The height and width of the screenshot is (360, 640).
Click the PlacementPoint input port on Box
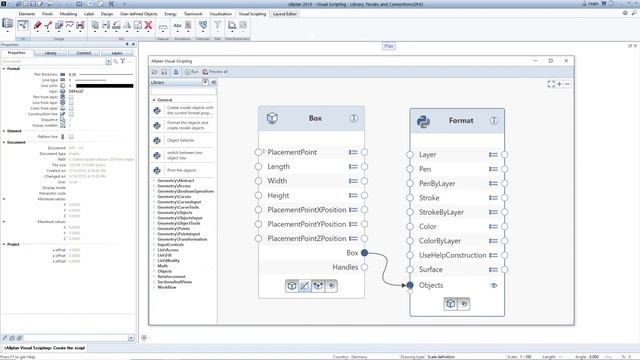pos(258,152)
